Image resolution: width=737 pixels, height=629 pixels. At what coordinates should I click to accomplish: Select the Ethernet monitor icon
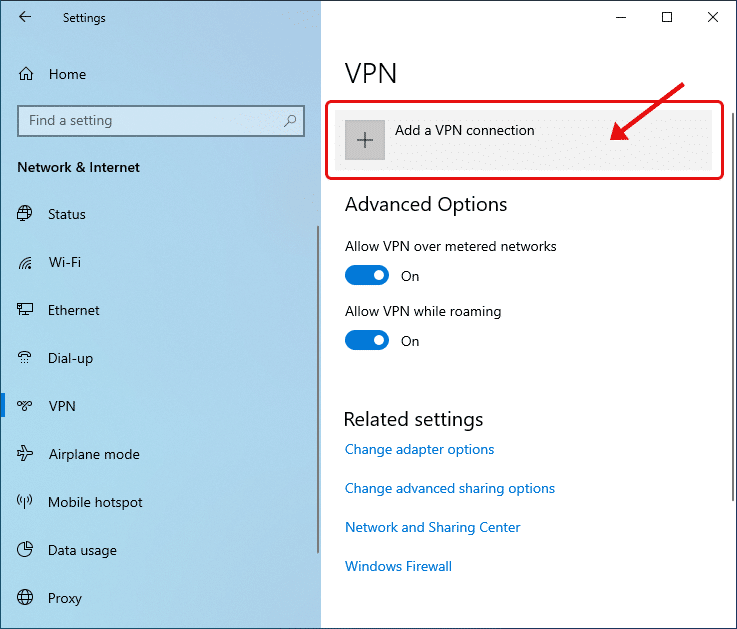[26, 310]
